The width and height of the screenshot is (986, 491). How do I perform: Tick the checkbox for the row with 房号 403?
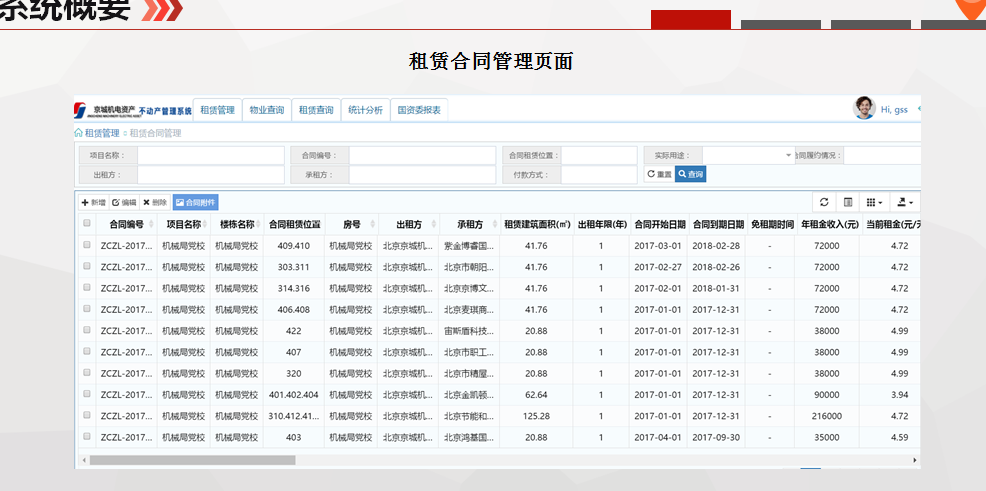pos(87,437)
